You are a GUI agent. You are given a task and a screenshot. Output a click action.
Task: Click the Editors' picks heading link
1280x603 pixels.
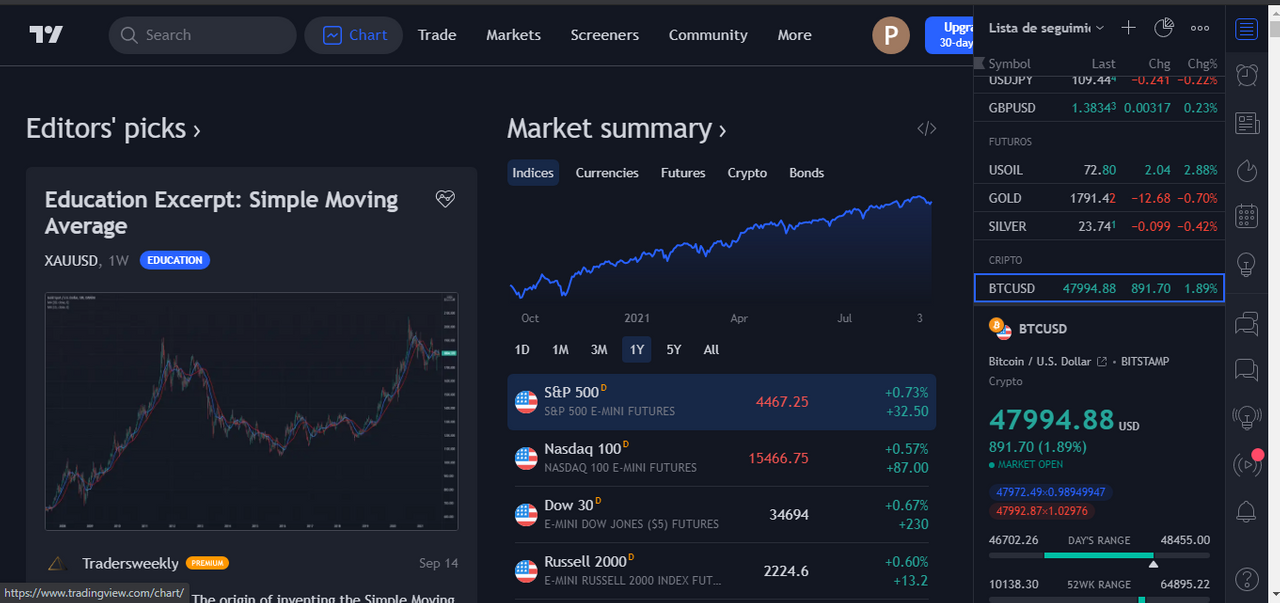[112, 129]
